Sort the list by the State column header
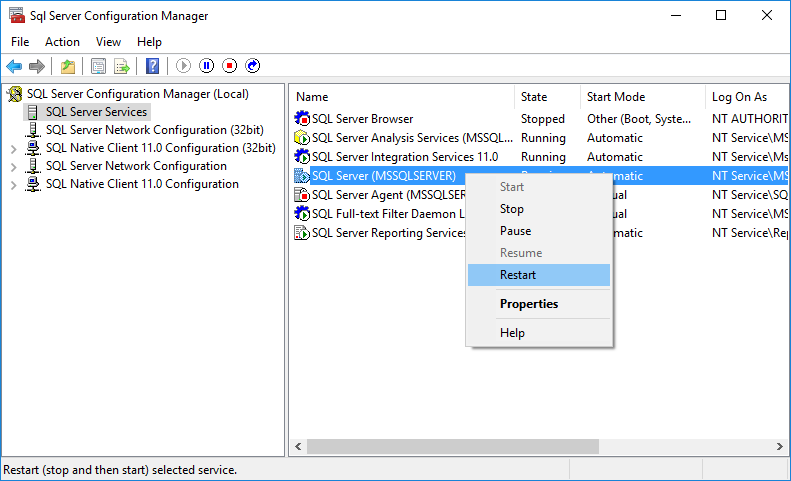This screenshot has height=481, width=791. 547,97
